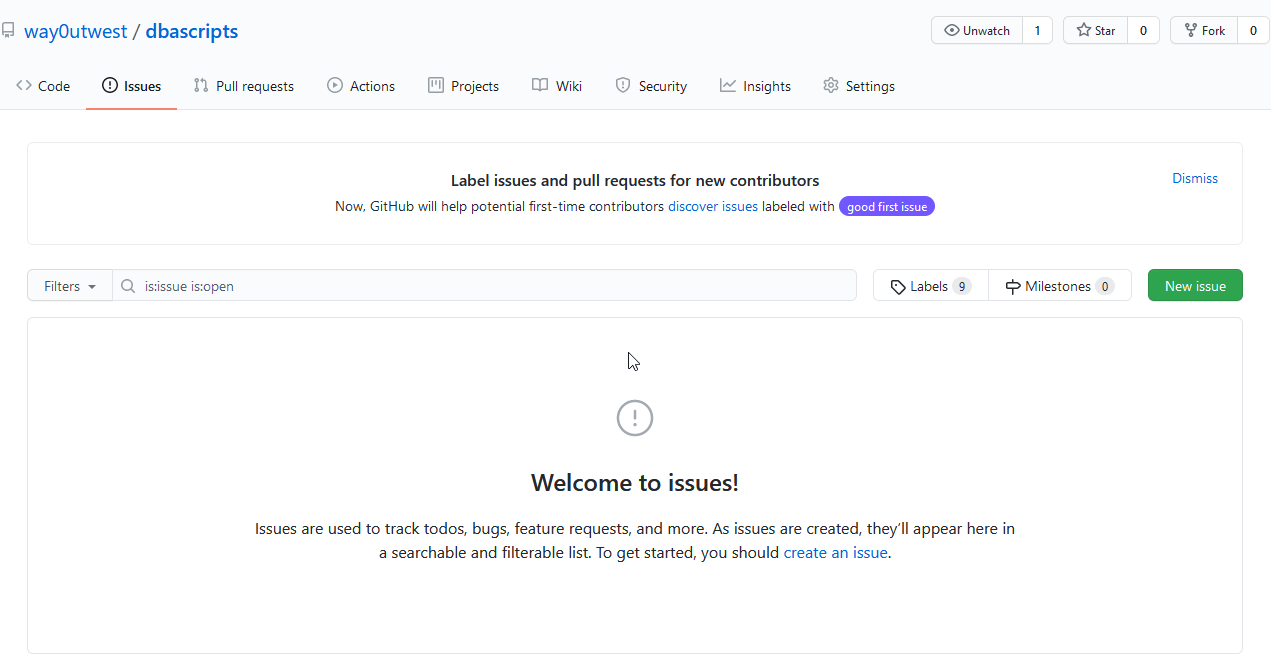
Task: Click the search magnifier icon
Action: tap(128, 286)
